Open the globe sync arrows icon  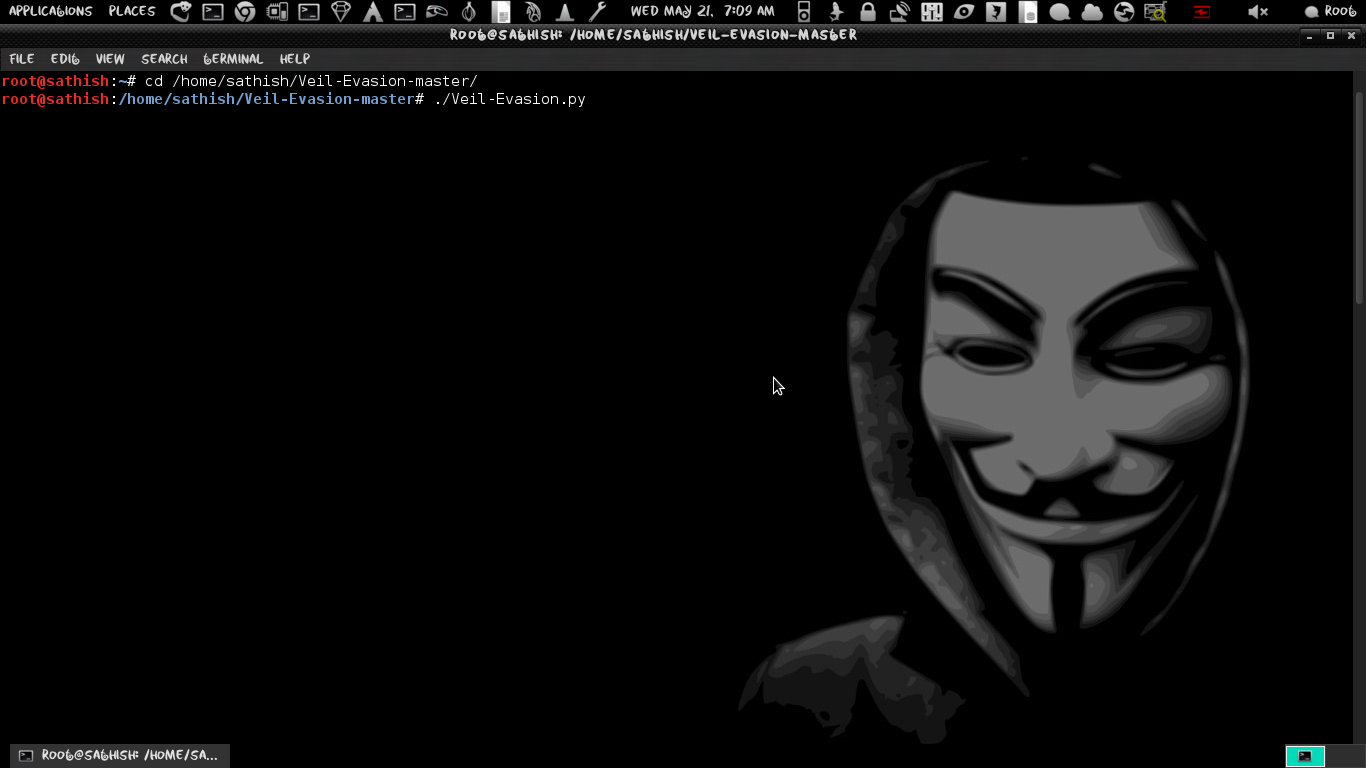(1124, 12)
